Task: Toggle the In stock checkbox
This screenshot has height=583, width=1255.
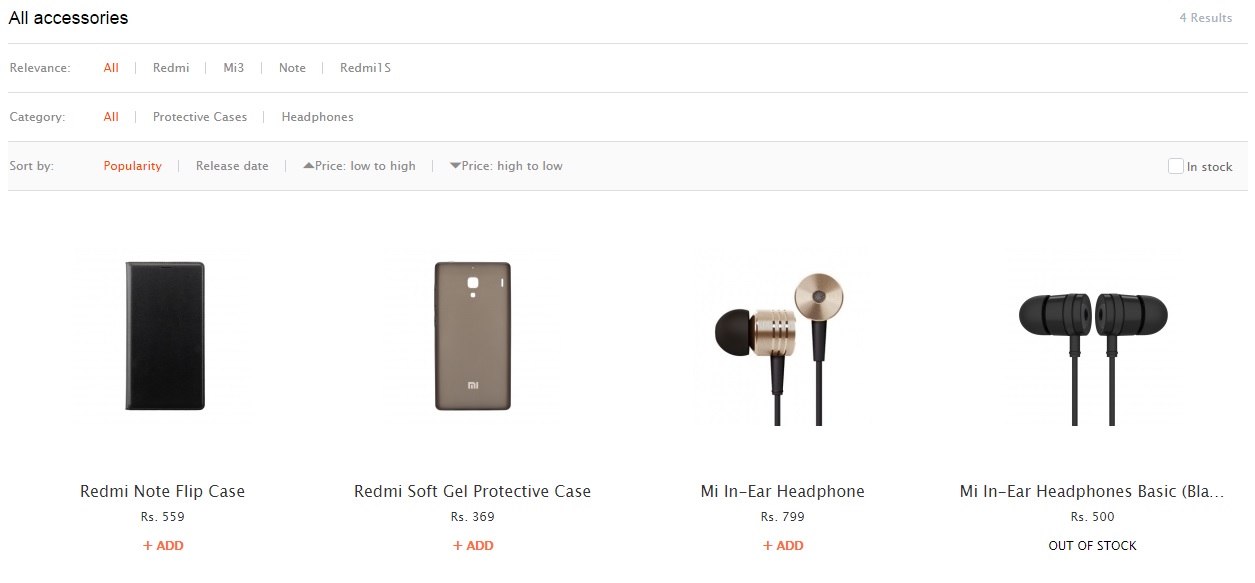Action: point(1176,166)
